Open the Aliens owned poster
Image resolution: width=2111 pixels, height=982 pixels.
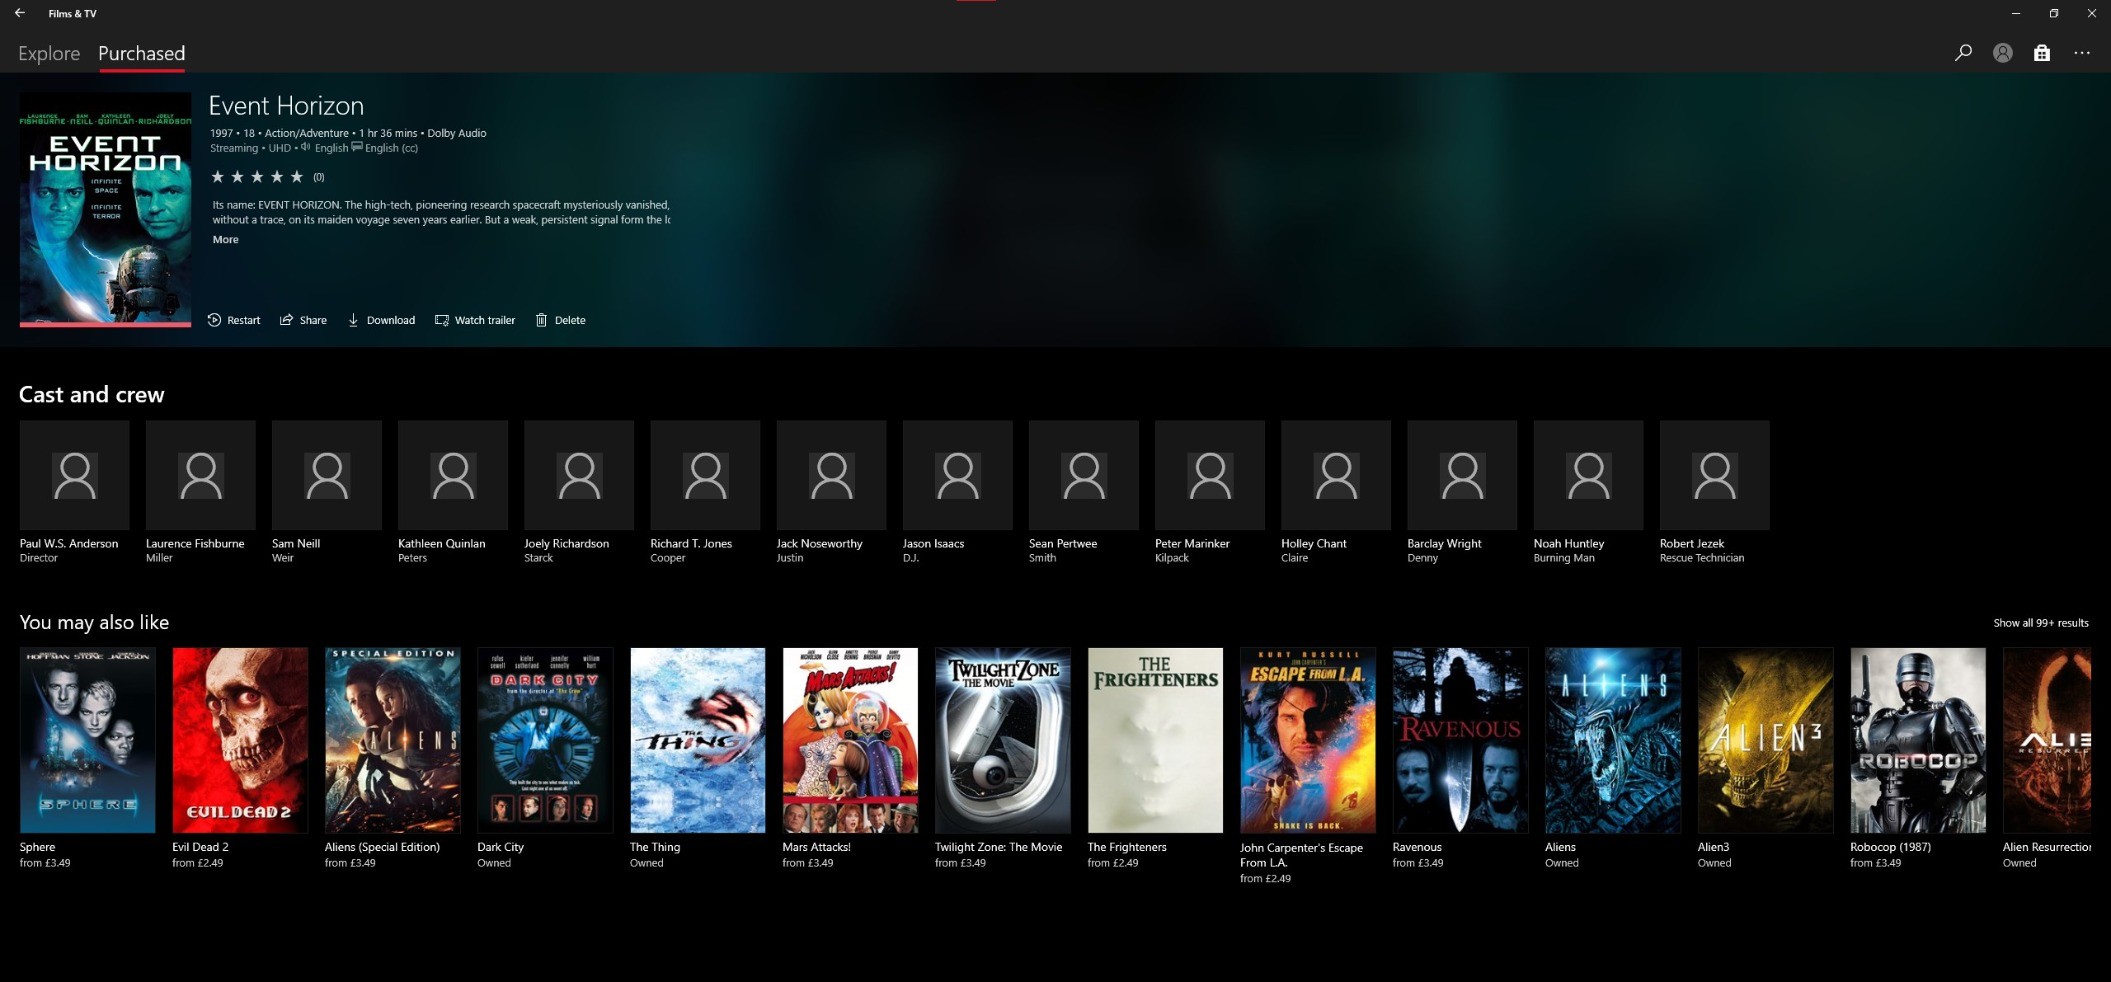coord(1613,740)
